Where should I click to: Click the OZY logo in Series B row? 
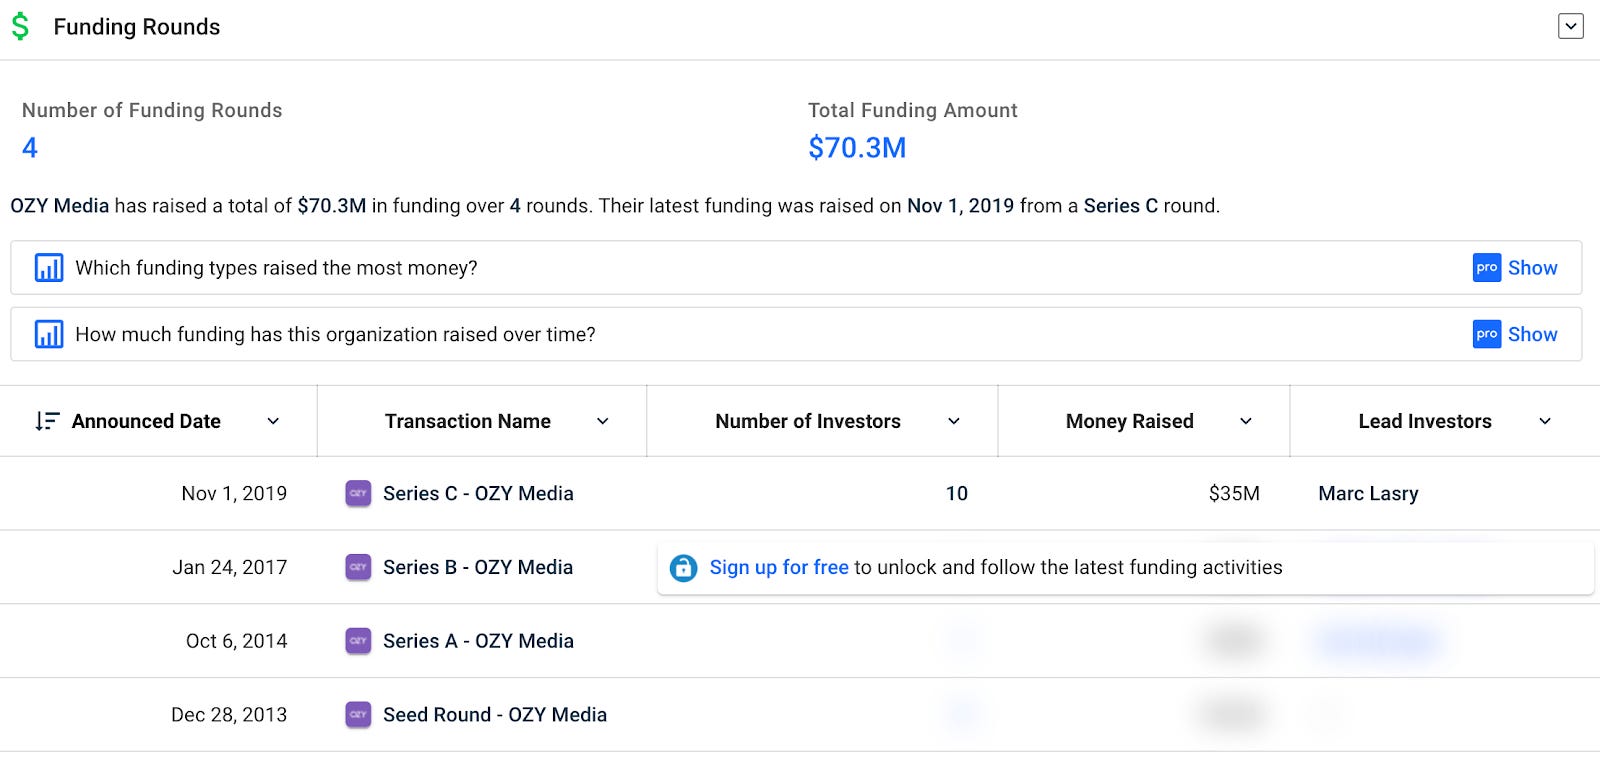pyautogui.click(x=358, y=567)
